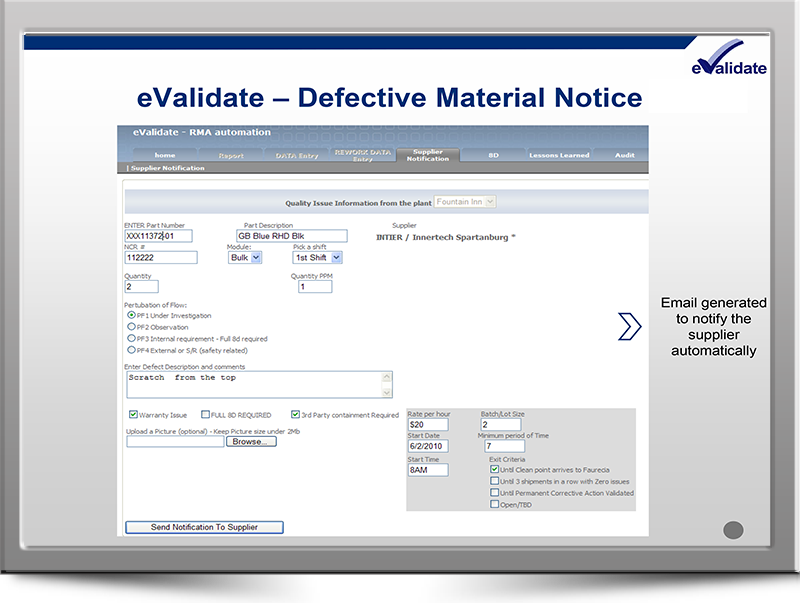
Task: Select PF2 Observation radio button
Action: pyautogui.click(x=132, y=327)
